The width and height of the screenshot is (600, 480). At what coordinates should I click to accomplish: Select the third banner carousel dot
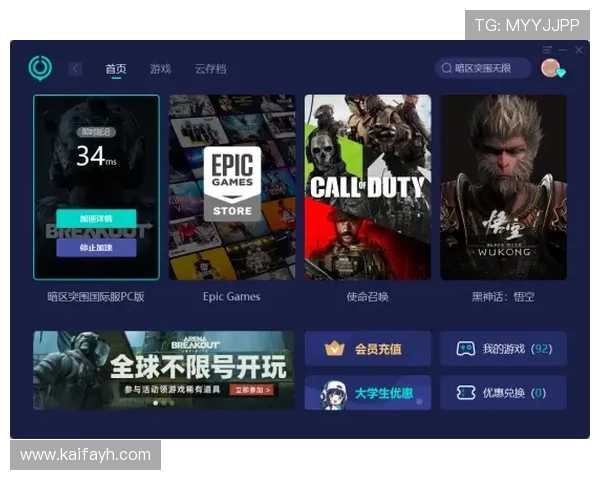coord(171,403)
